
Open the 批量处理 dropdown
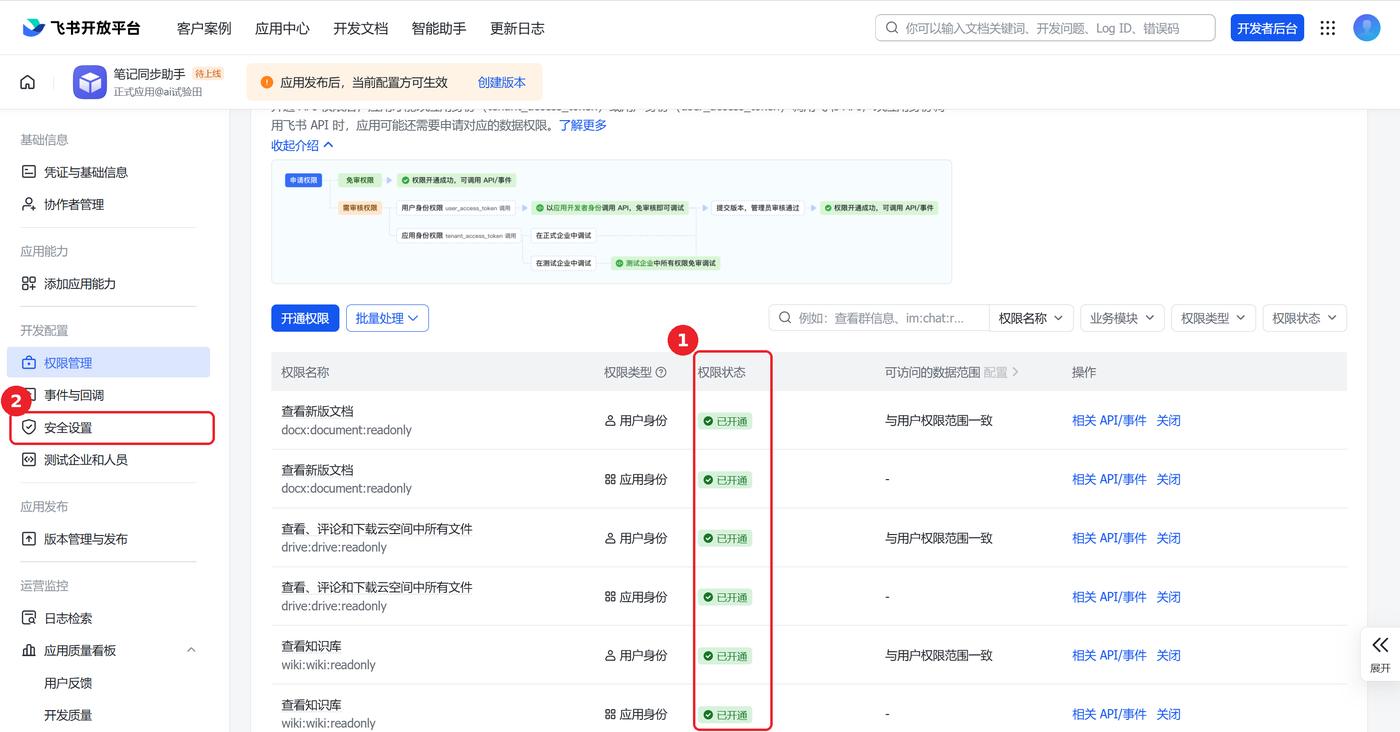387,318
